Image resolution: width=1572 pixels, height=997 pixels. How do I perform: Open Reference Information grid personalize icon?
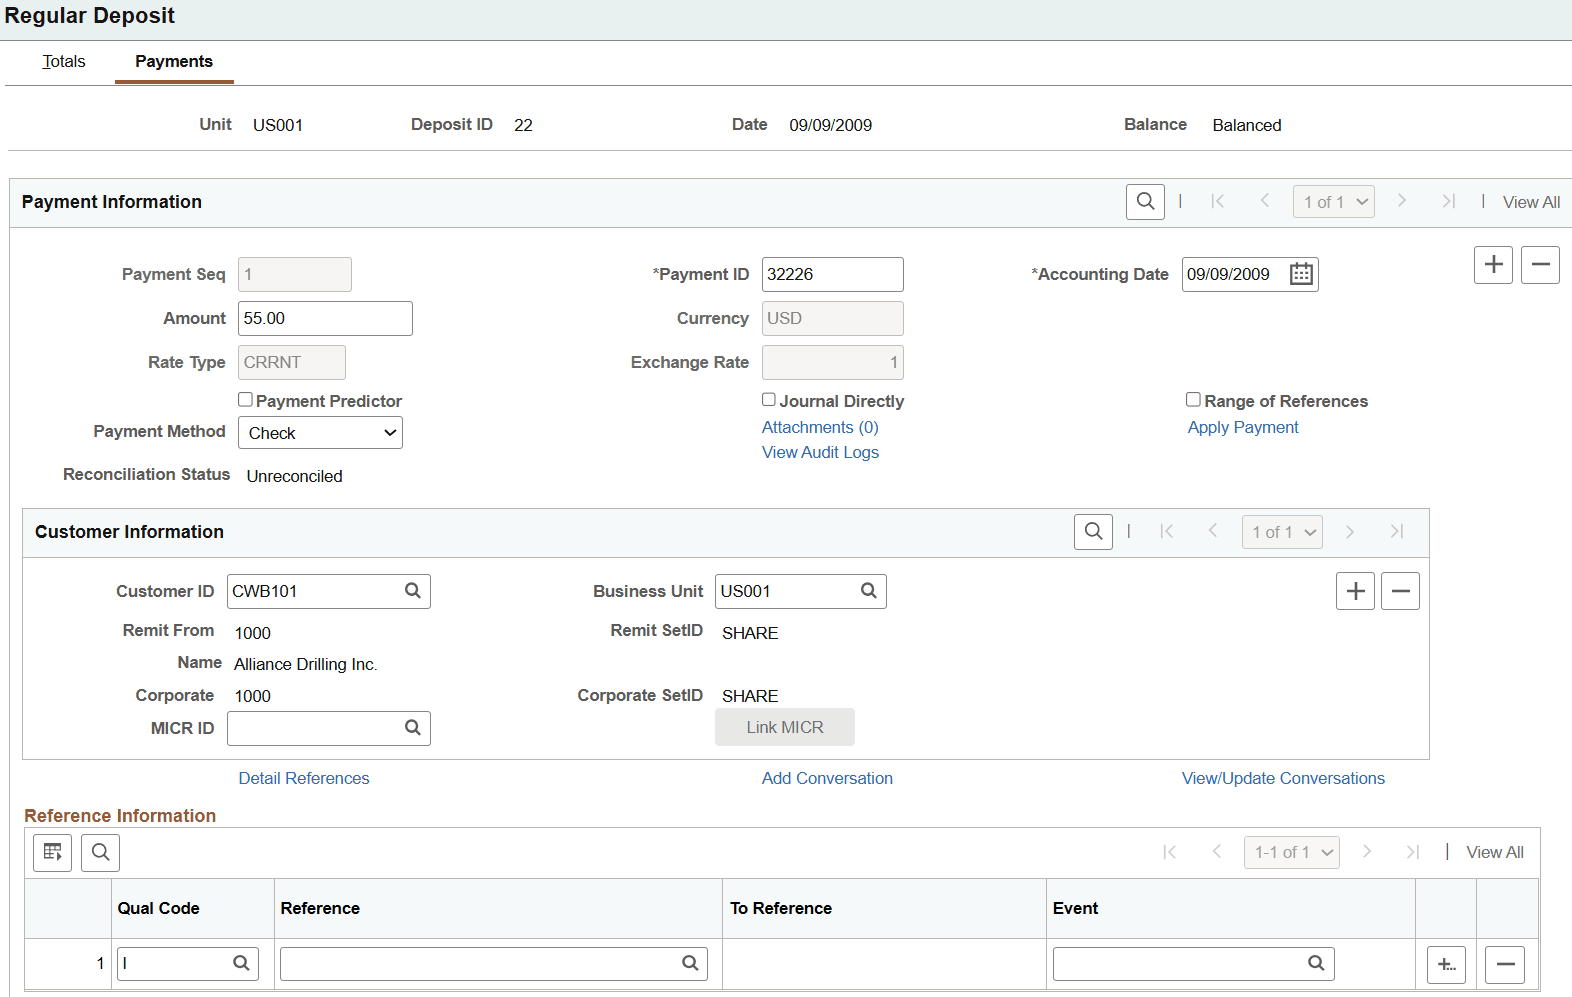[52, 852]
